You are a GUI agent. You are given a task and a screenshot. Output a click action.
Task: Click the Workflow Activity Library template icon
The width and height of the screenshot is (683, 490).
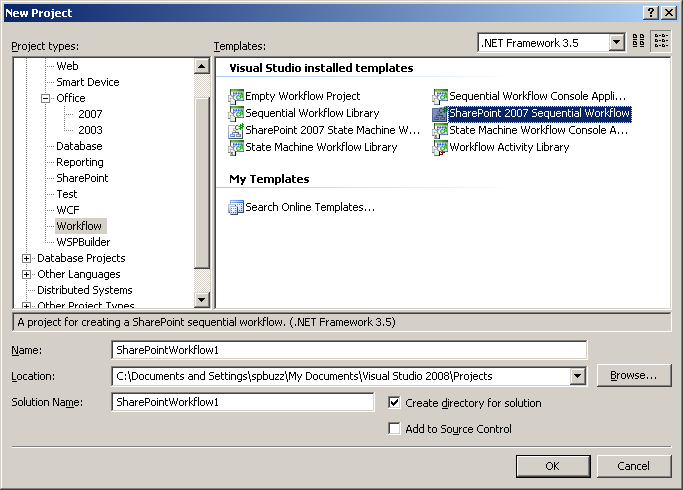[440, 147]
